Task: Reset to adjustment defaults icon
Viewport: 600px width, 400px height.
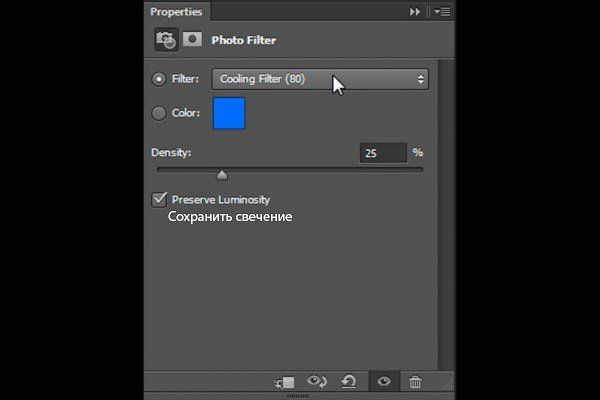Action: [349, 382]
